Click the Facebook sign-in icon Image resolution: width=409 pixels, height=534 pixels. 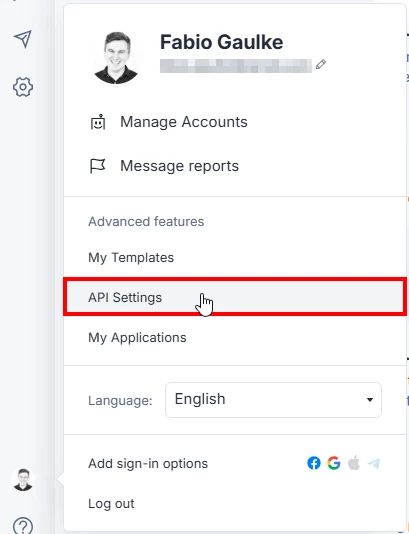314,463
